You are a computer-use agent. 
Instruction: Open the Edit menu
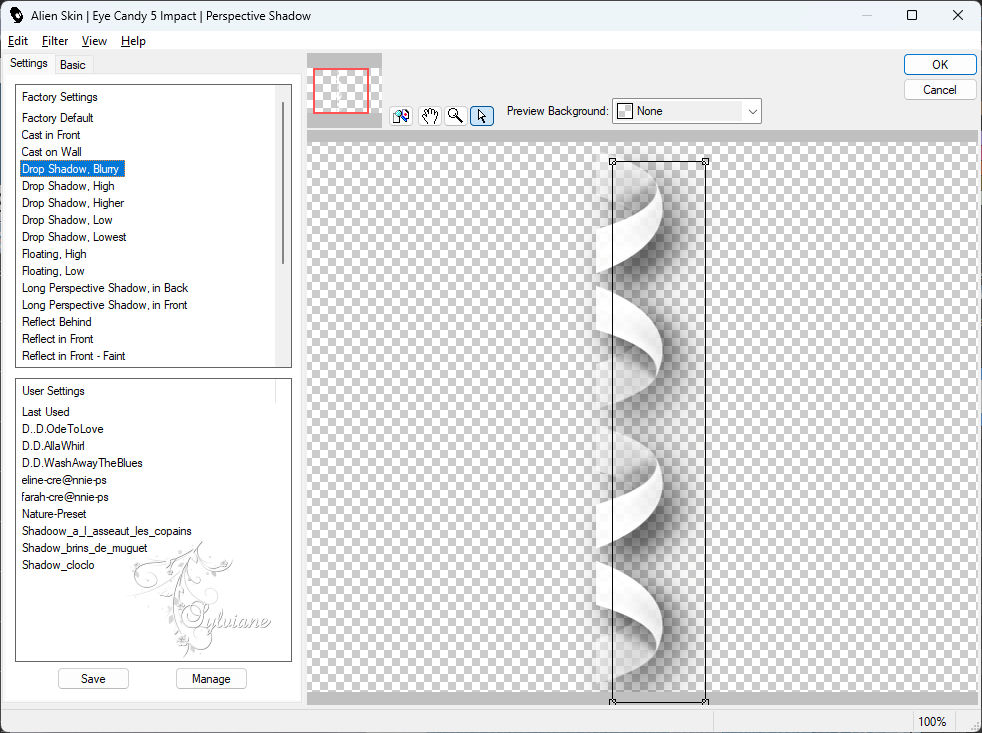click(x=18, y=41)
